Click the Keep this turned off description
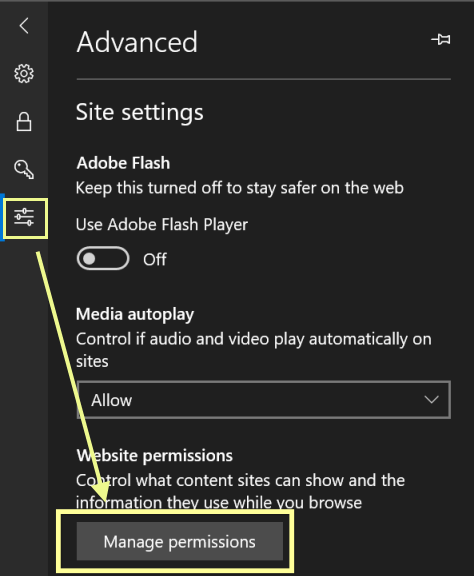 pos(240,188)
